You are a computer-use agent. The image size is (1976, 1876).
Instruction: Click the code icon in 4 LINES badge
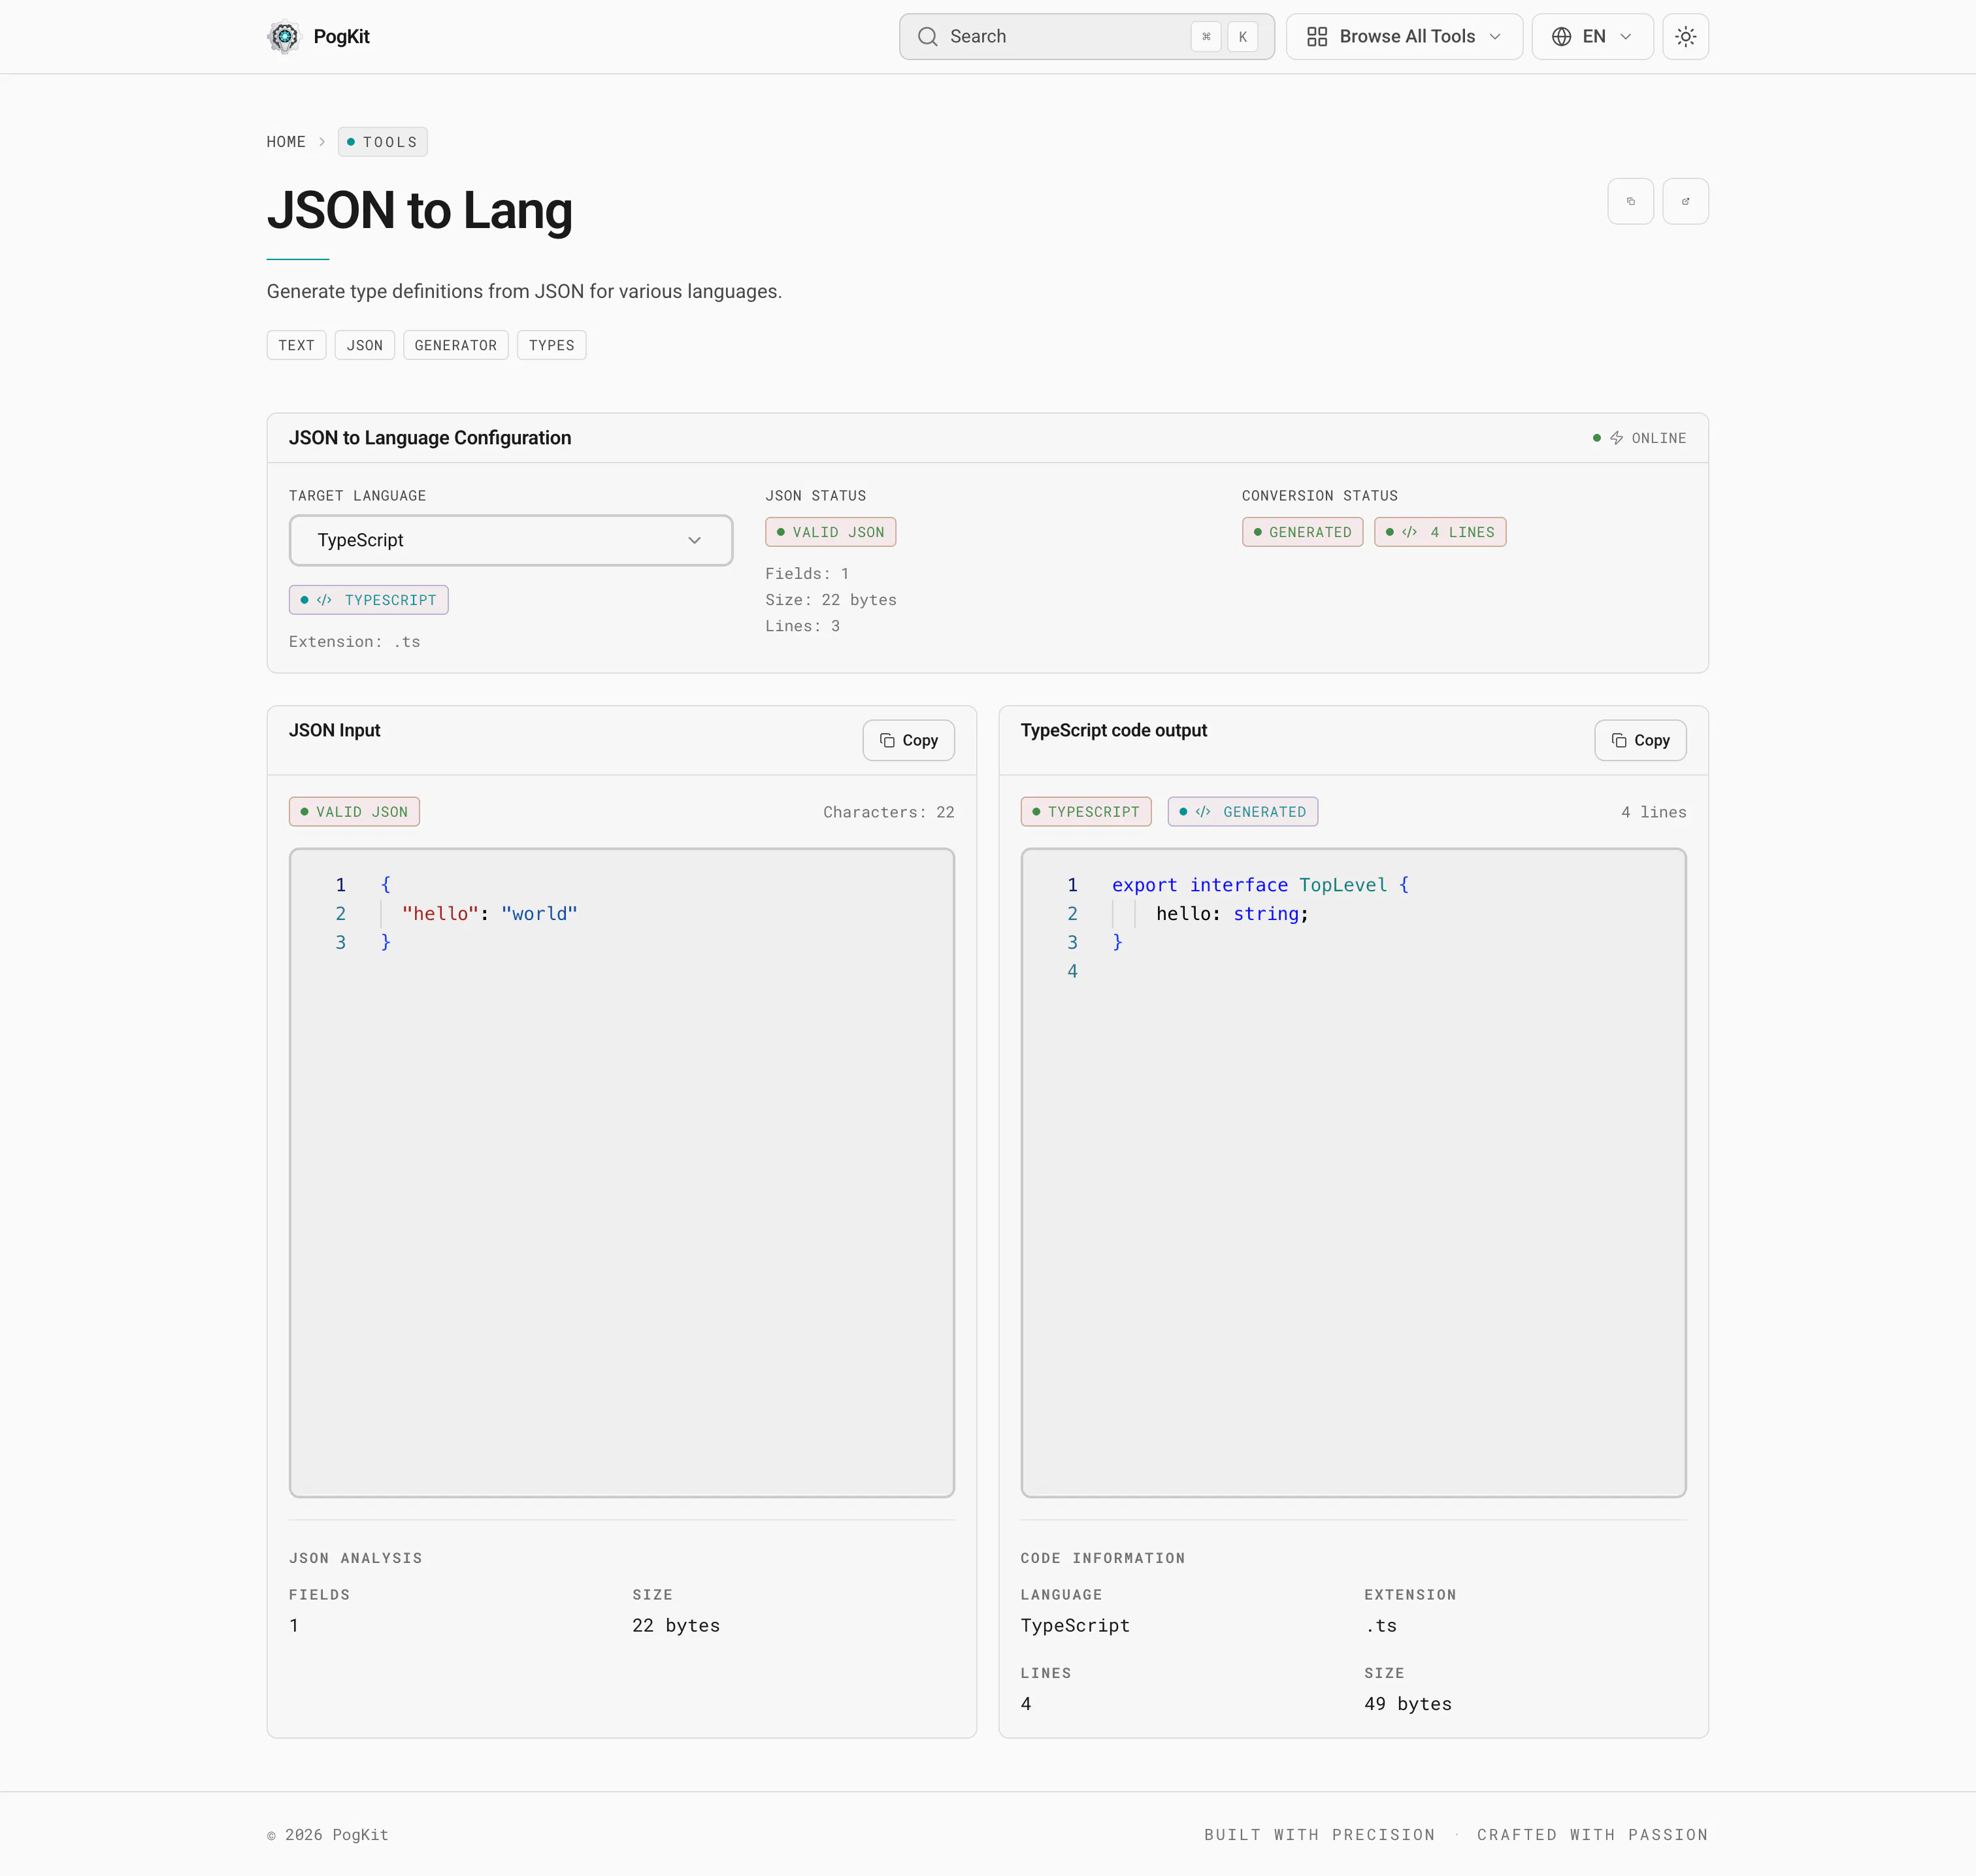click(x=1409, y=532)
